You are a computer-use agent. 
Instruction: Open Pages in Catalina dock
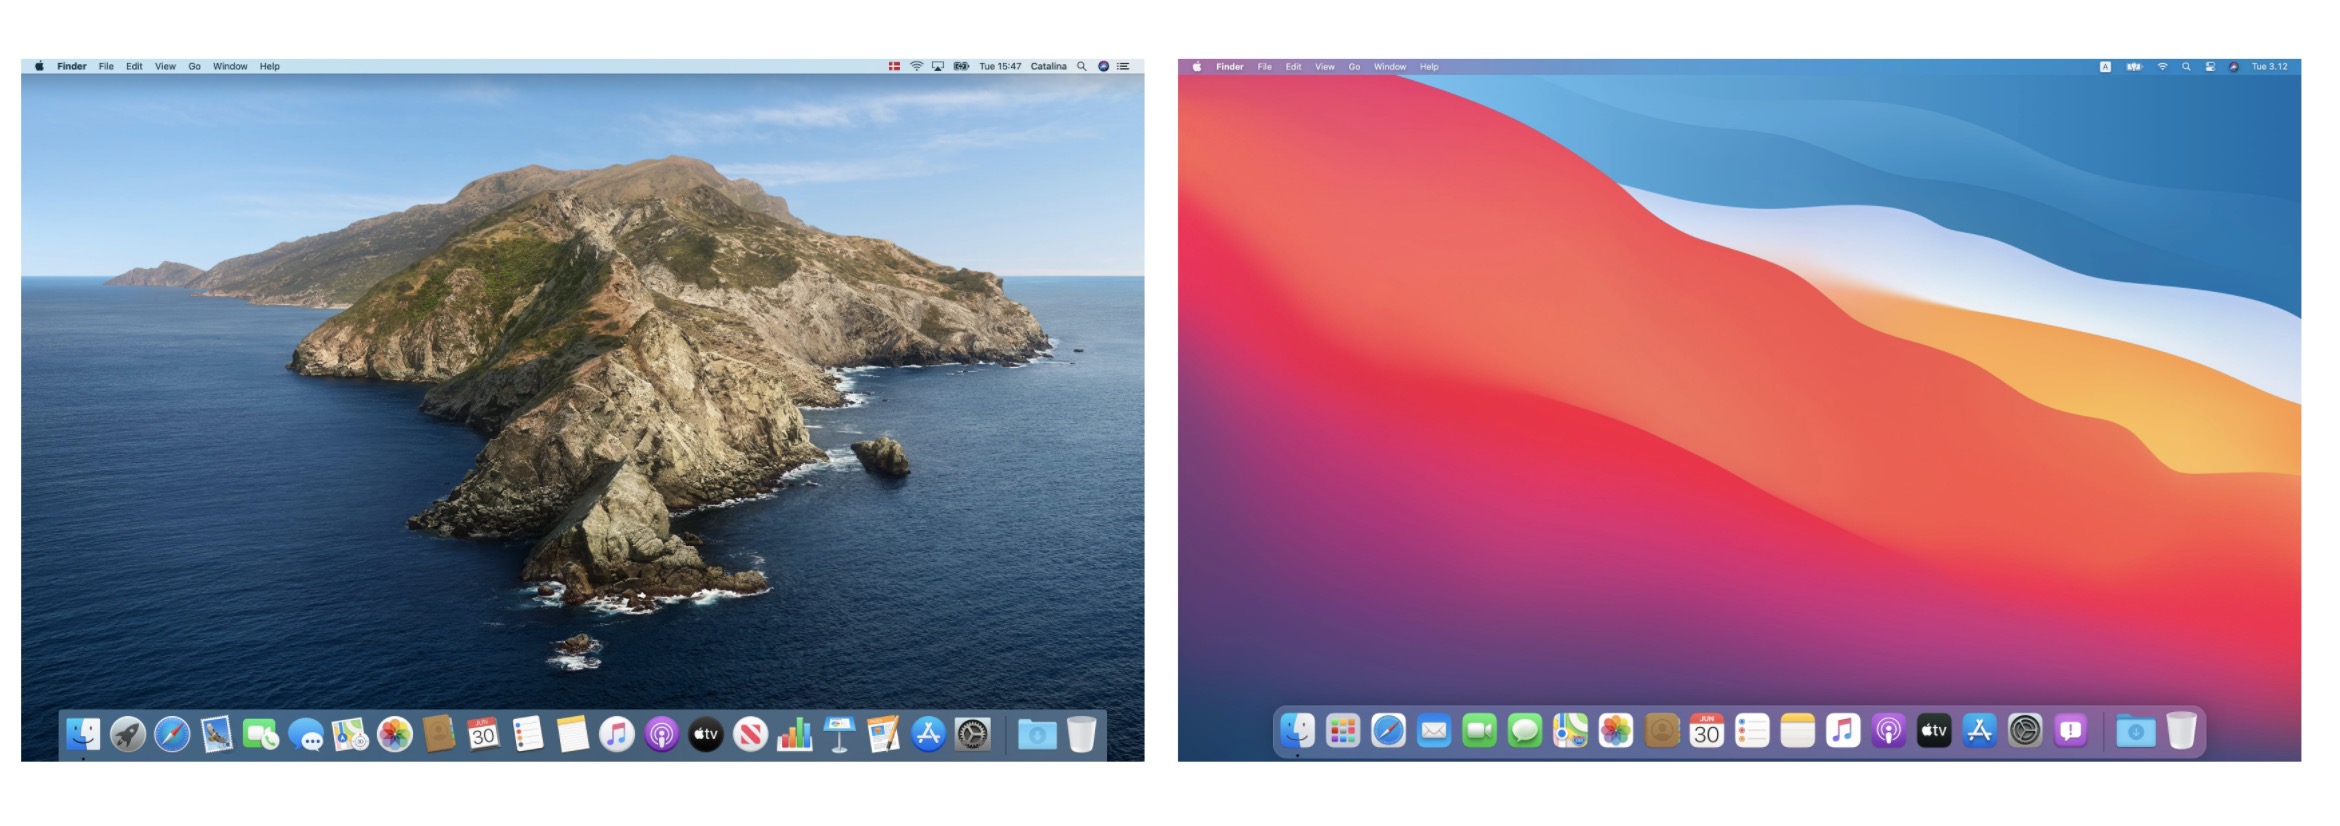883,735
